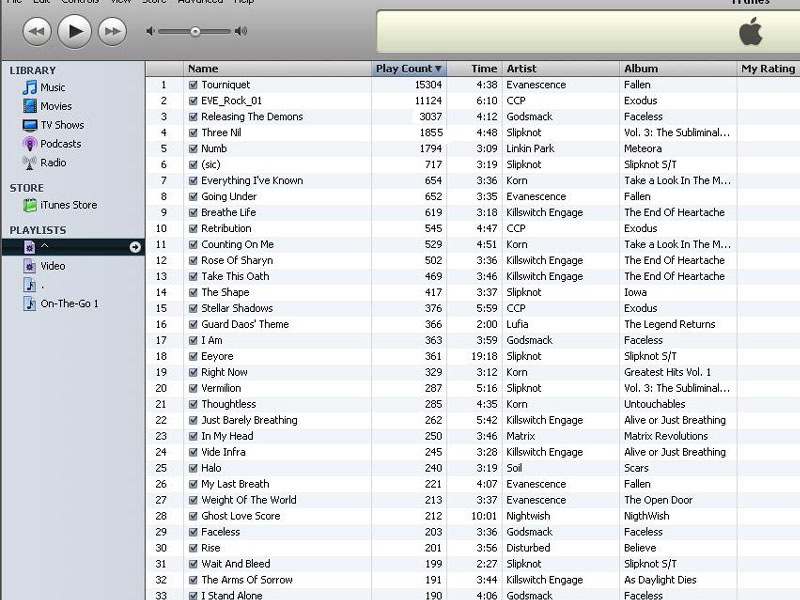Click the low-volume speaker icon

[x=150, y=31]
